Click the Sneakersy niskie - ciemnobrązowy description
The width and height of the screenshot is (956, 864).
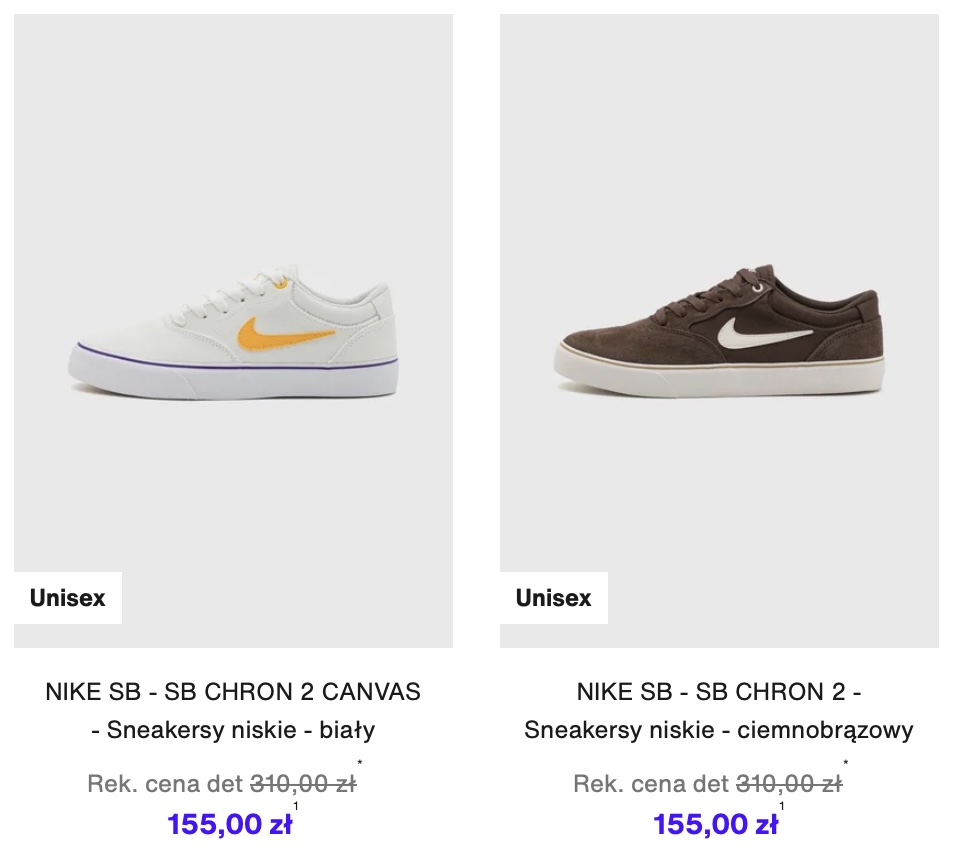719,729
